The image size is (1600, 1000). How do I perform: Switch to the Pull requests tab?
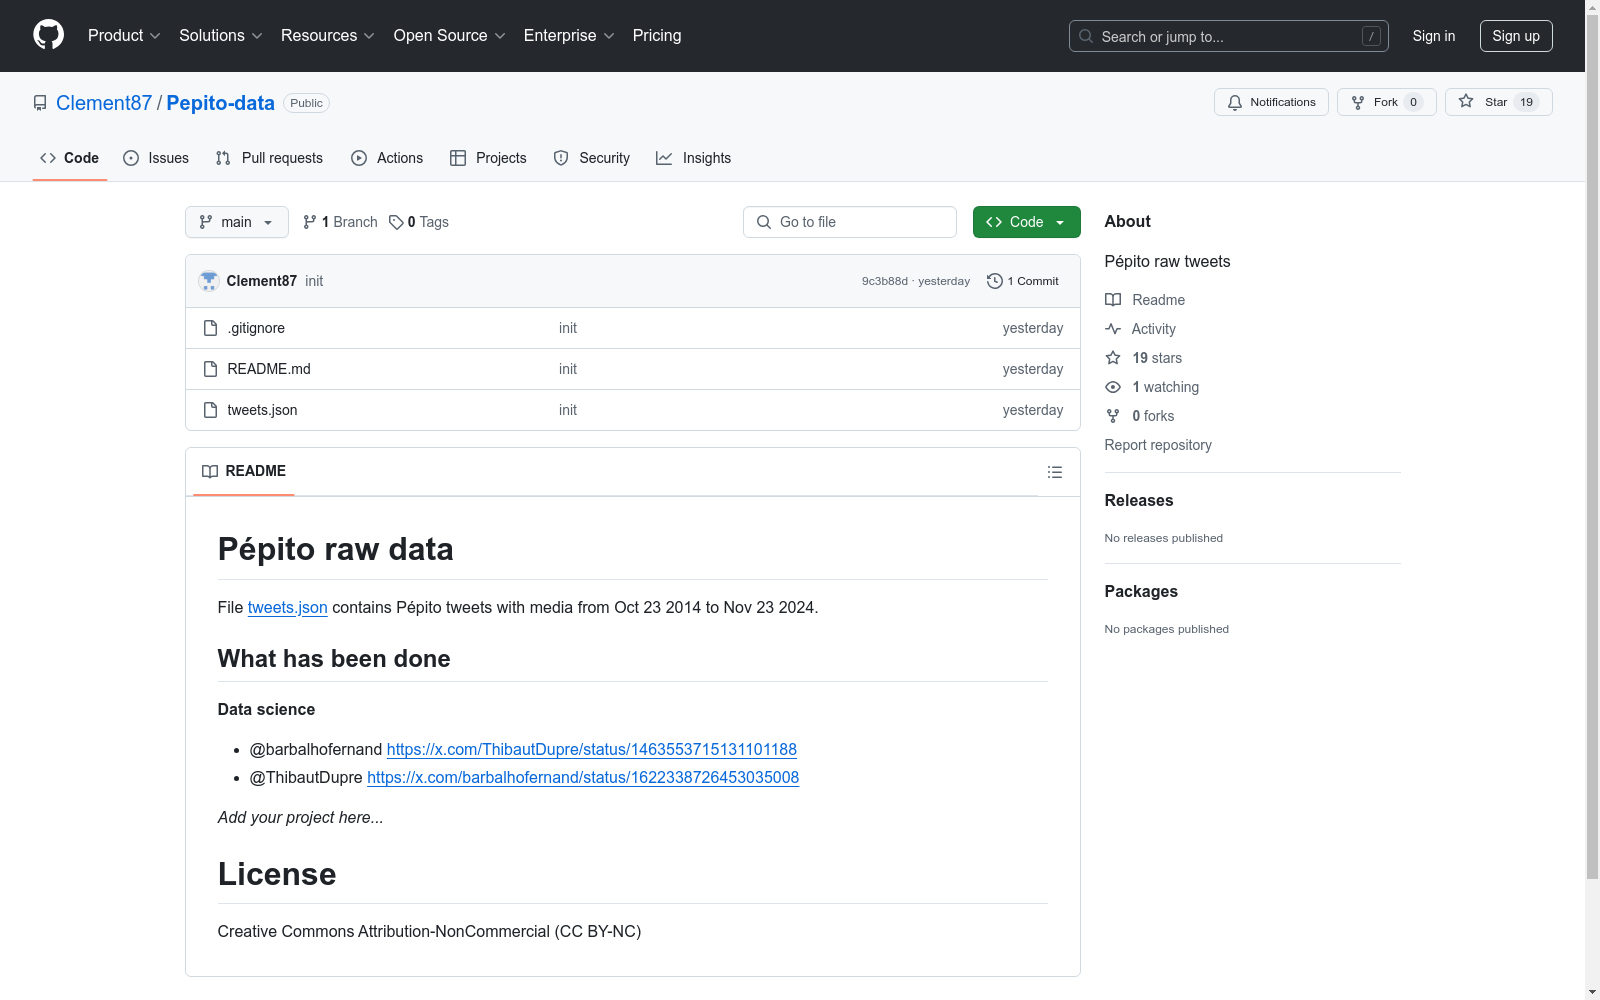[269, 158]
